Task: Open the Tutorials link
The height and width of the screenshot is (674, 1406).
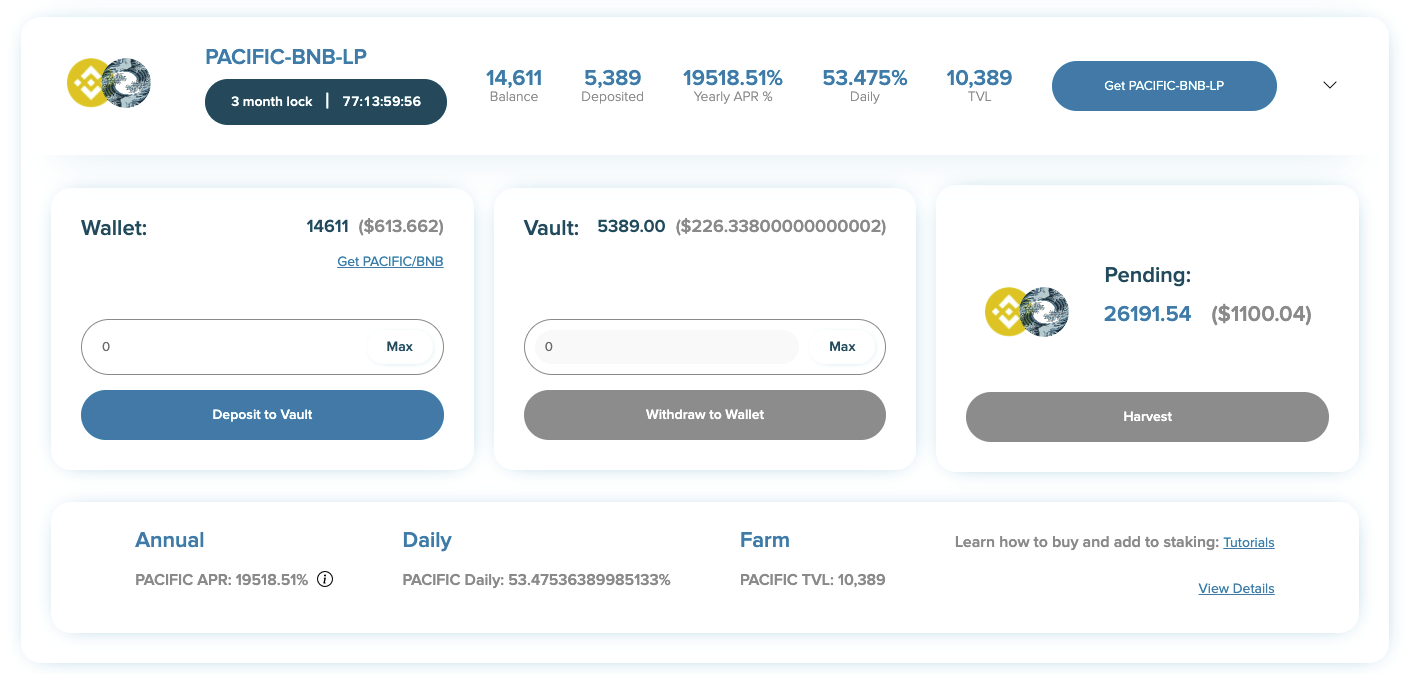Action: (1249, 542)
